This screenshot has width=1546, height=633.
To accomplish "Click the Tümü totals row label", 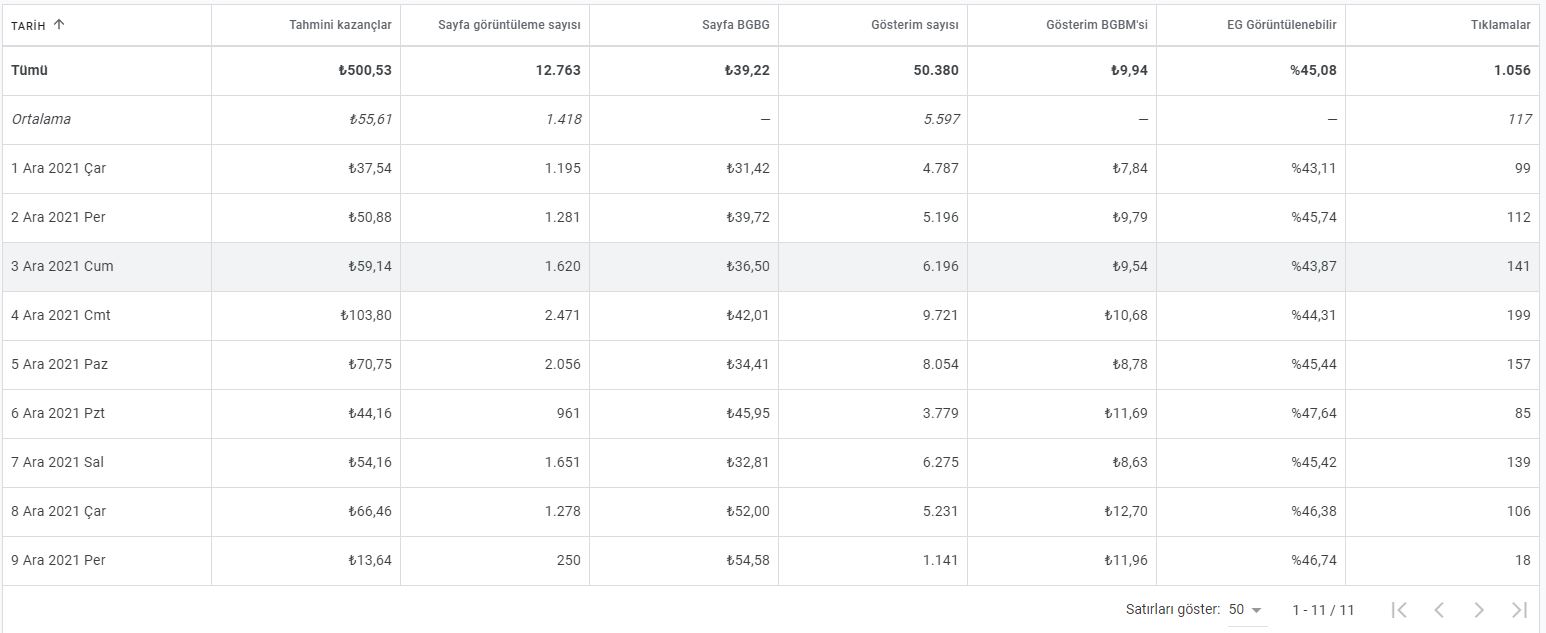I will (x=29, y=70).
